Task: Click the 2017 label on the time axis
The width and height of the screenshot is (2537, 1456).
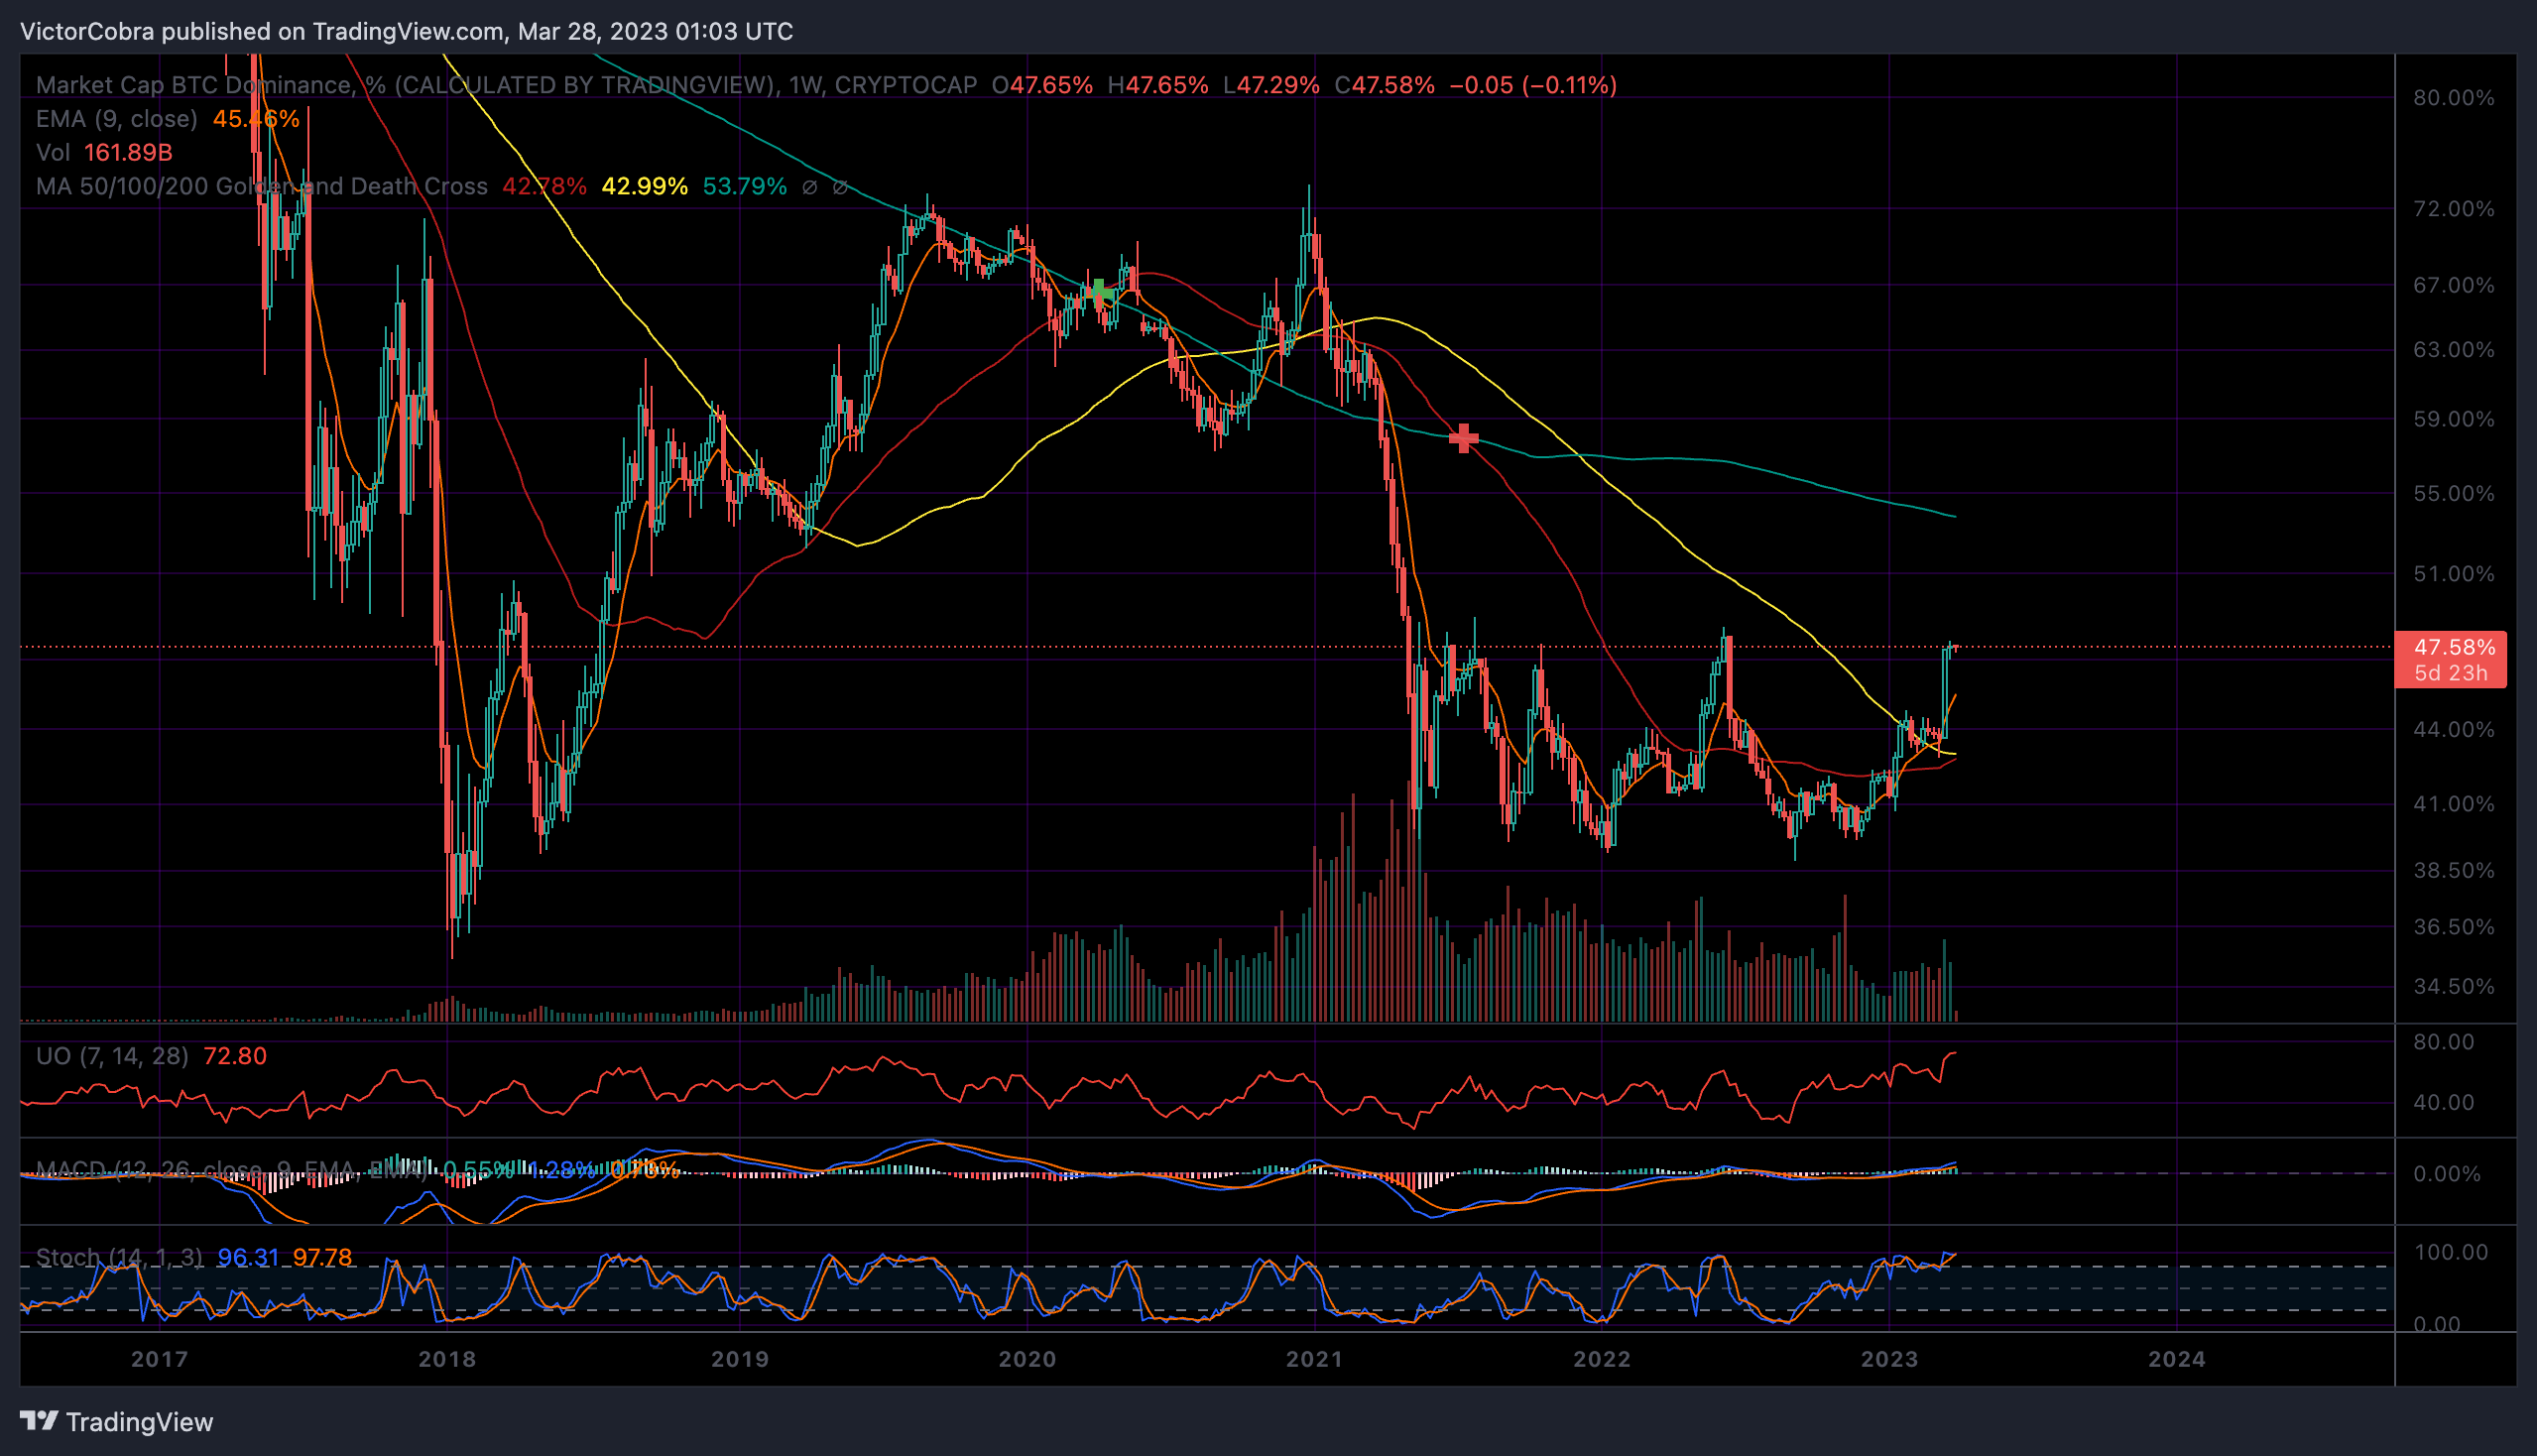Action: [160, 1360]
